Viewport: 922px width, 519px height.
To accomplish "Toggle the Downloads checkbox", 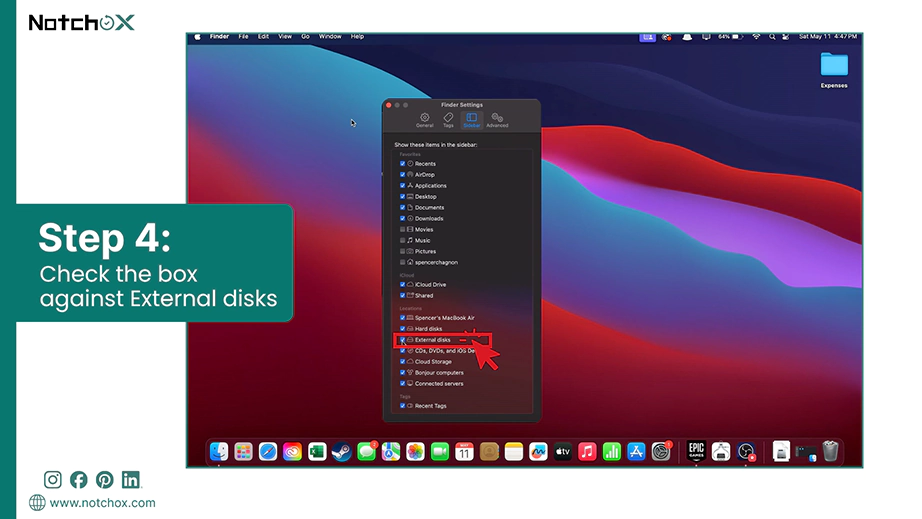I will pyautogui.click(x=403, y=219).
